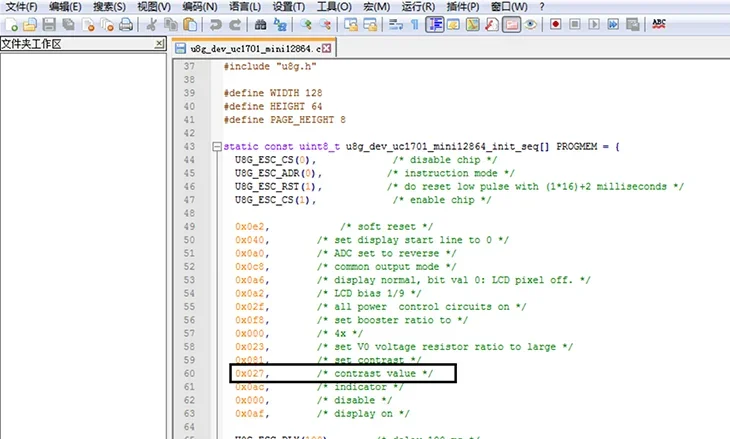Toggle the monitoring eye icon
730x439 pixels.
tap(530, 24)
